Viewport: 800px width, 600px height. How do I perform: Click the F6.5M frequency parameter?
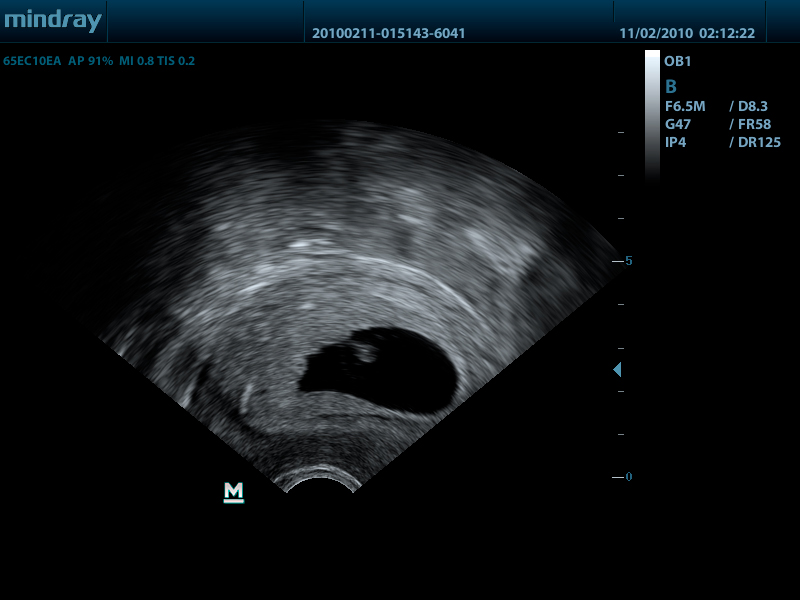(x=685, y=106)
